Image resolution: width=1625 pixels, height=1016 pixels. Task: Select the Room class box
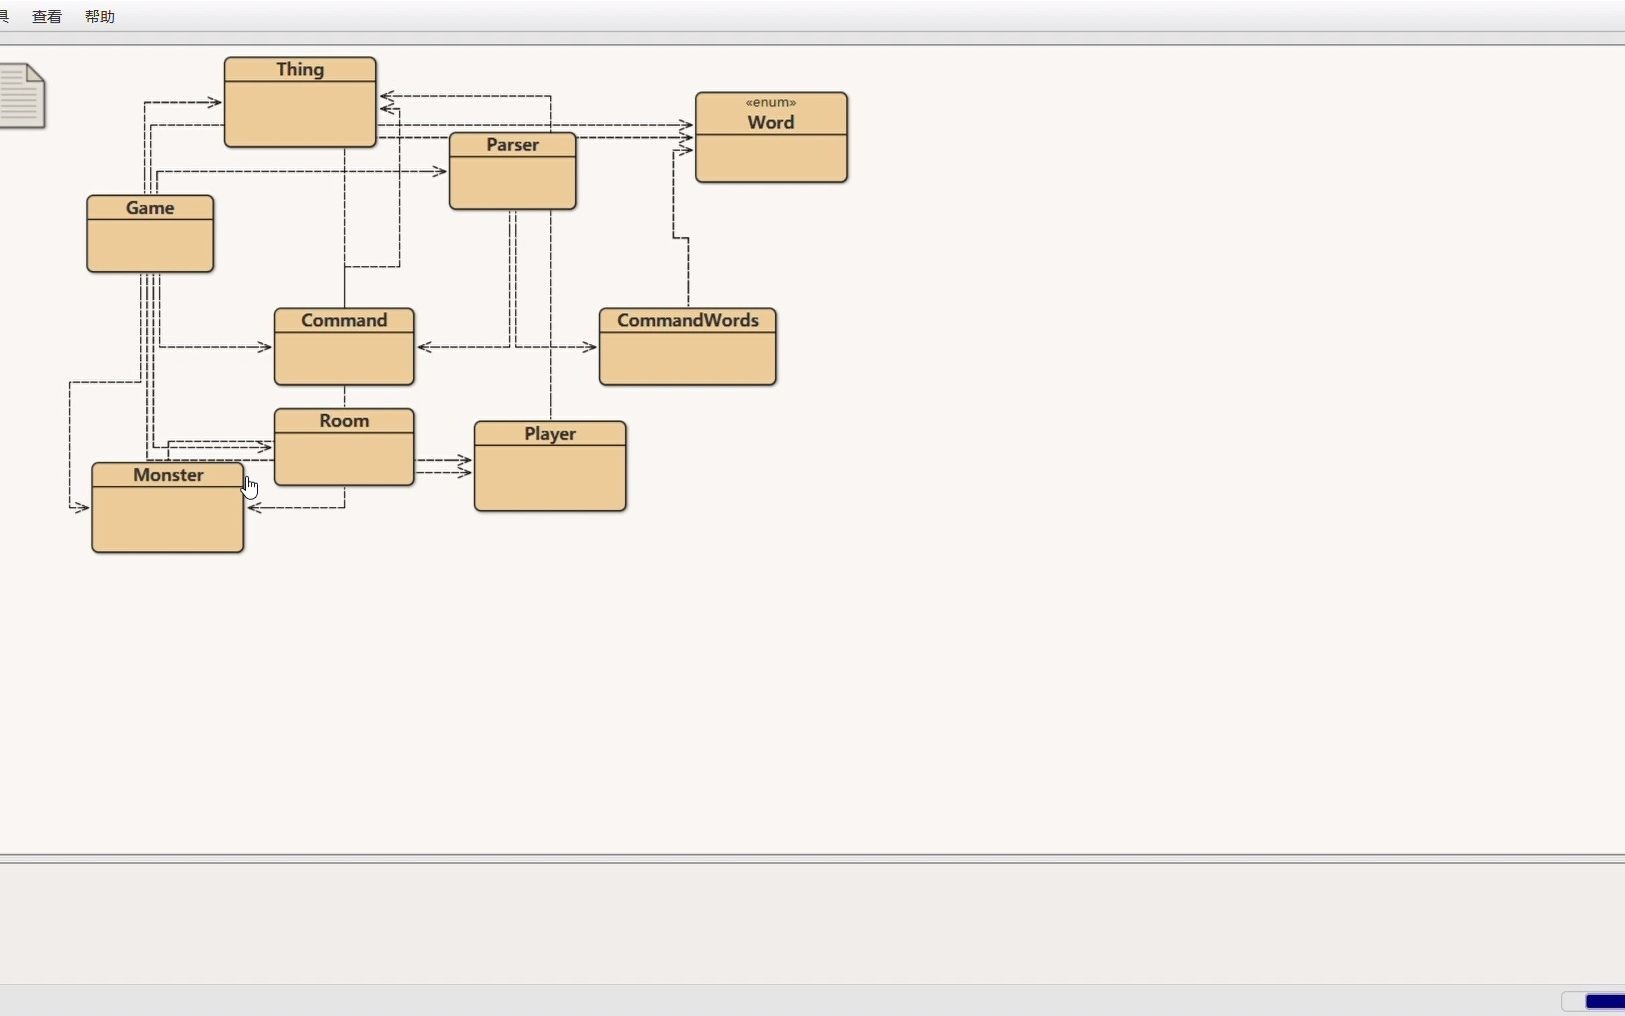[x=344, y=447]
